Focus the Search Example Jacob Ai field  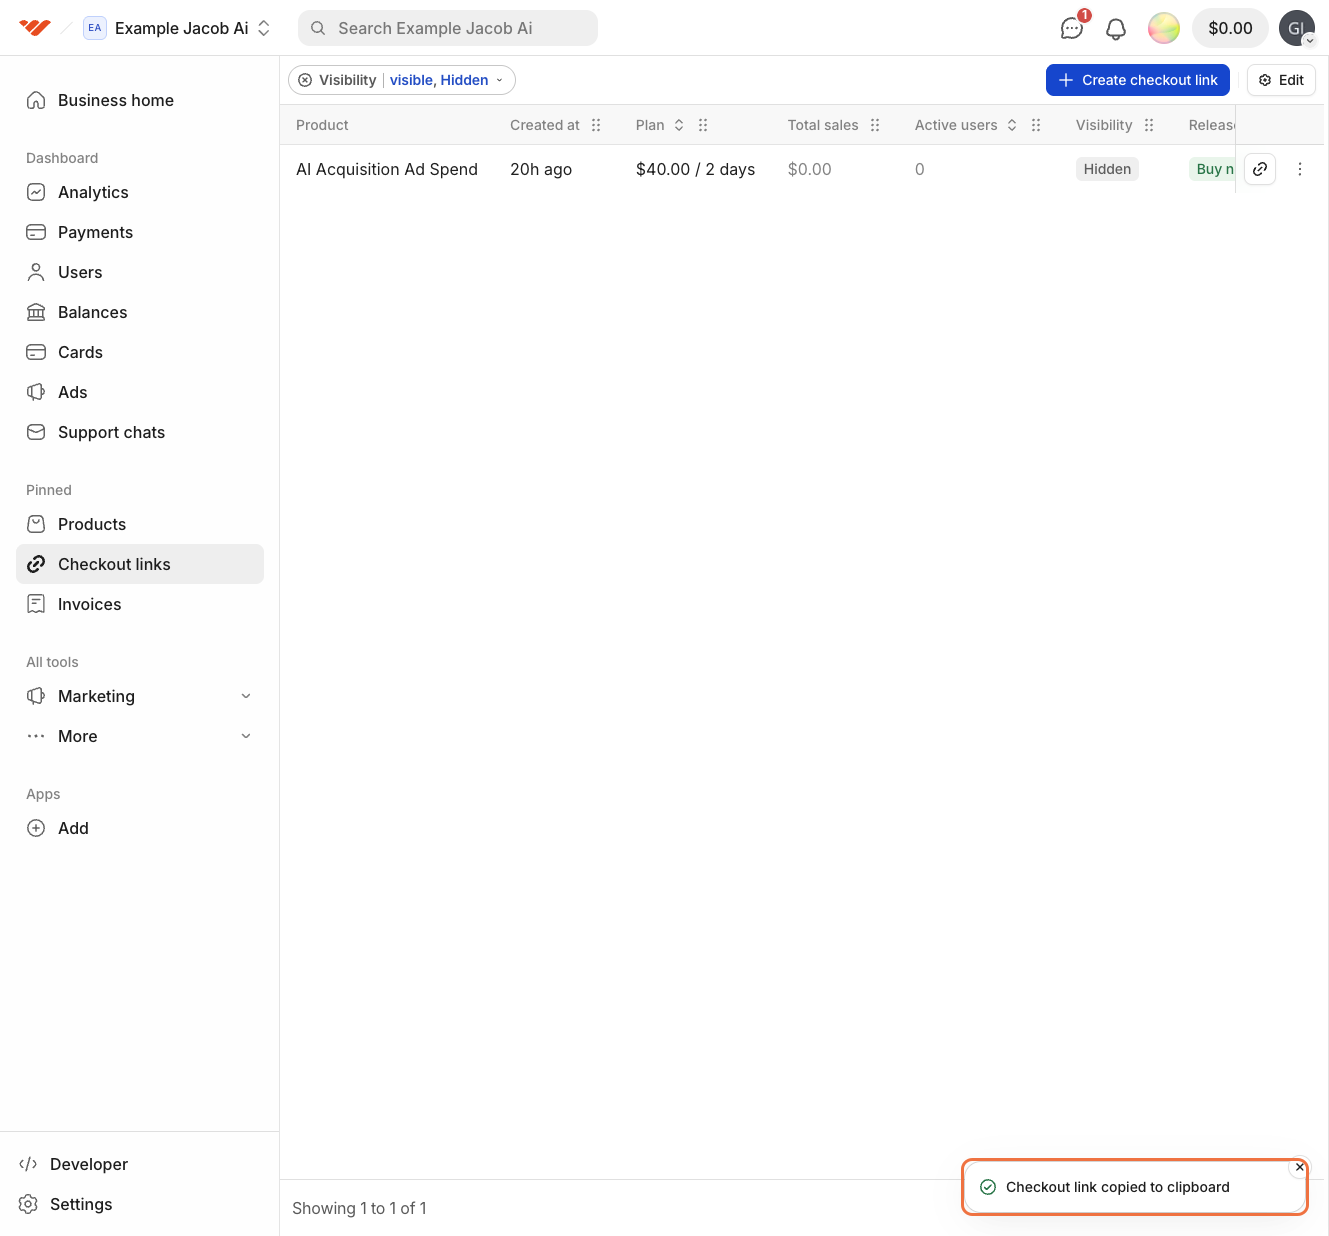tap(448, 28)
